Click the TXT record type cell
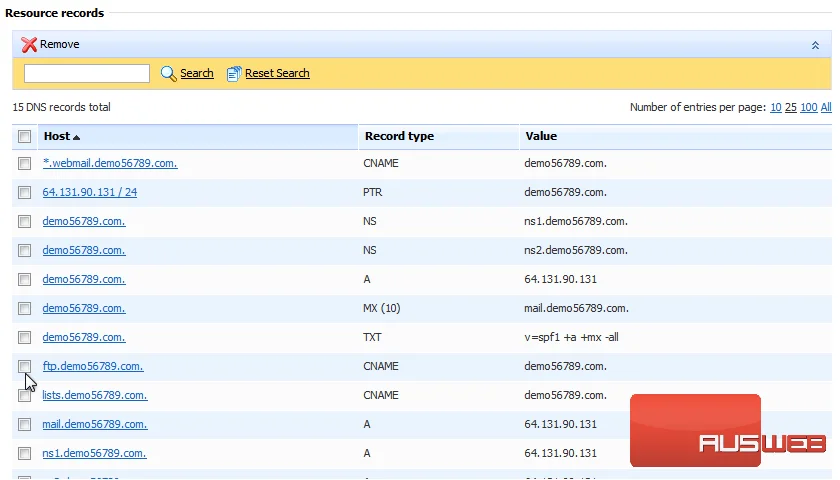The width and height of the screenshot is (840, 480). point(372,337)
